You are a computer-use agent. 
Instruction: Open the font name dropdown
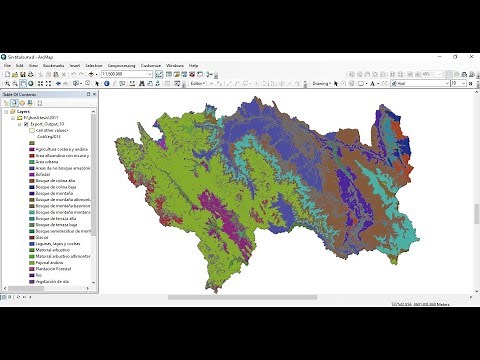(447, 83)
